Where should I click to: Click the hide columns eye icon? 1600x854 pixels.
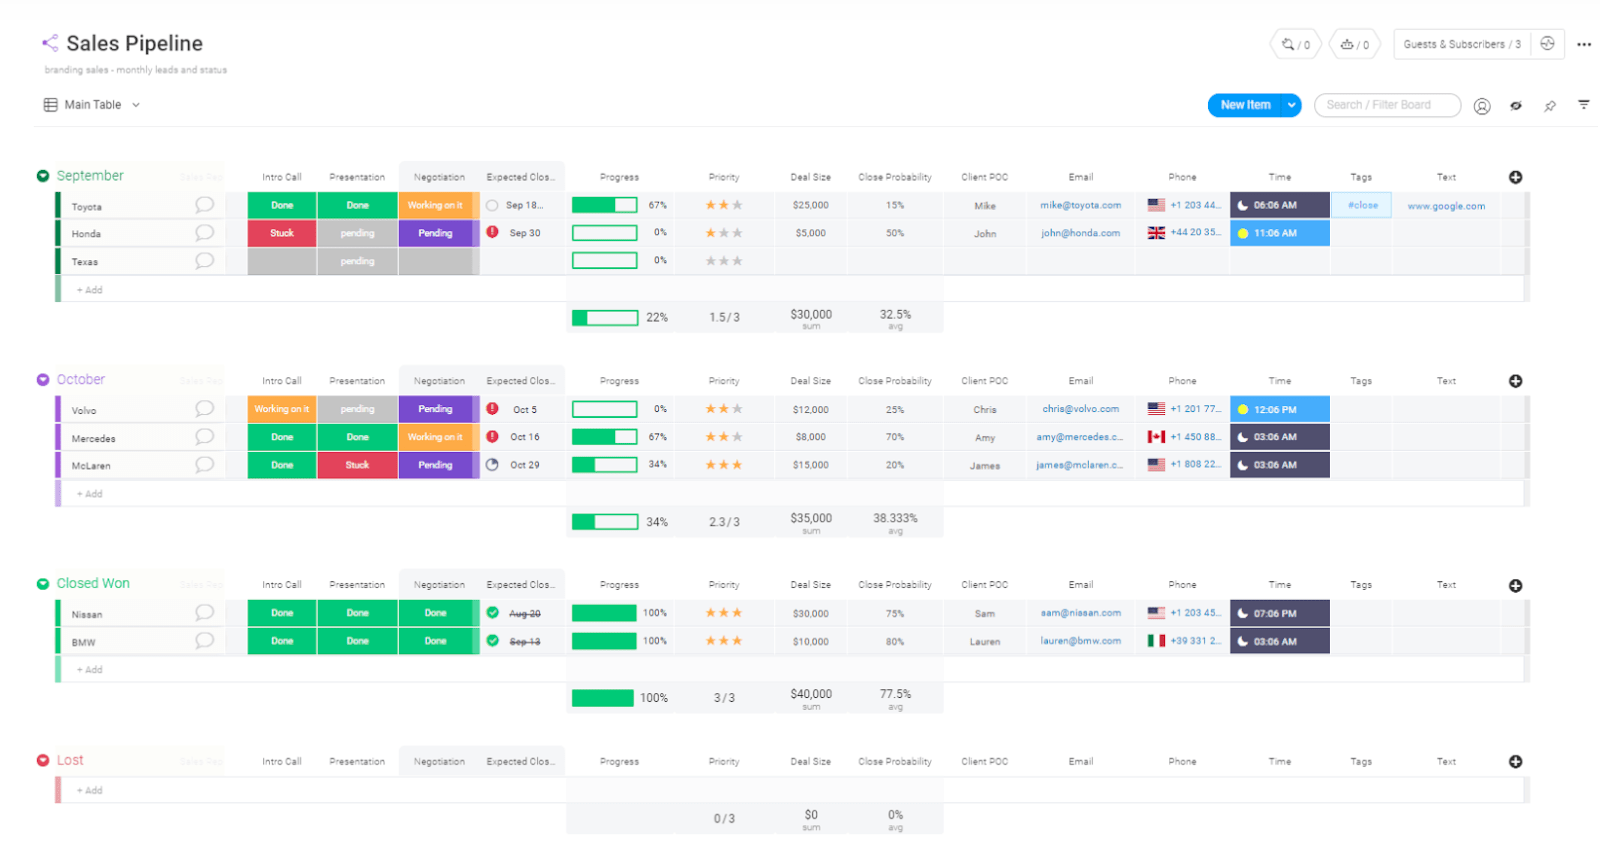pos(1516,105)
